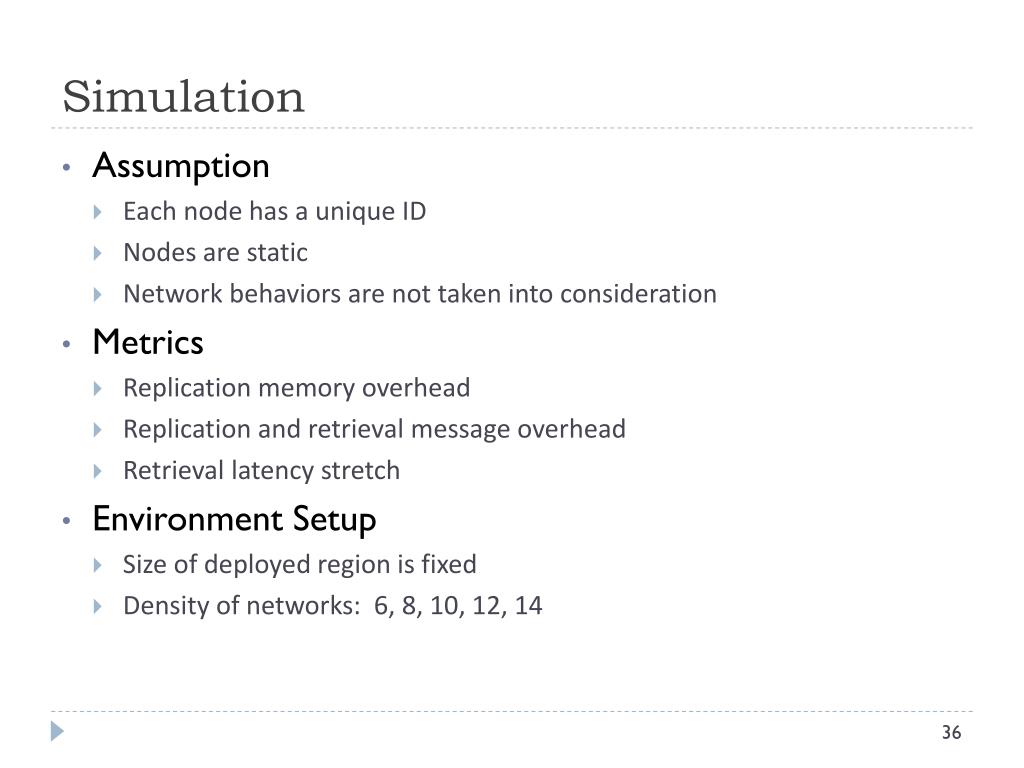The width and height of the screenshot is (1024, 768).
Task: Click the arrow bullet before "Network behaviors" line
Action: click(98, 295)
